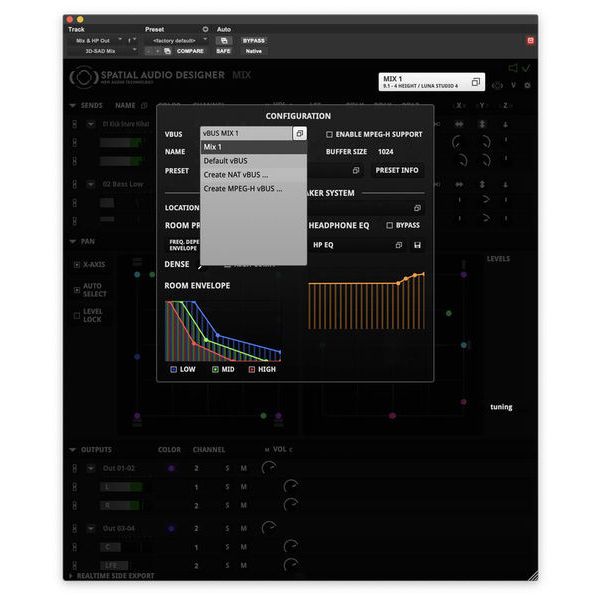The image size is (600, 600).
Task: Toggle the HIGH envelope checkbox
Action: [x=252, y=369]
